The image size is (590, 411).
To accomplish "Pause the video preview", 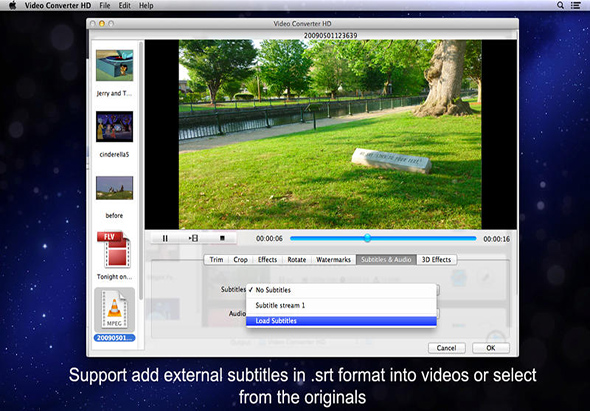I will [165, 238].
